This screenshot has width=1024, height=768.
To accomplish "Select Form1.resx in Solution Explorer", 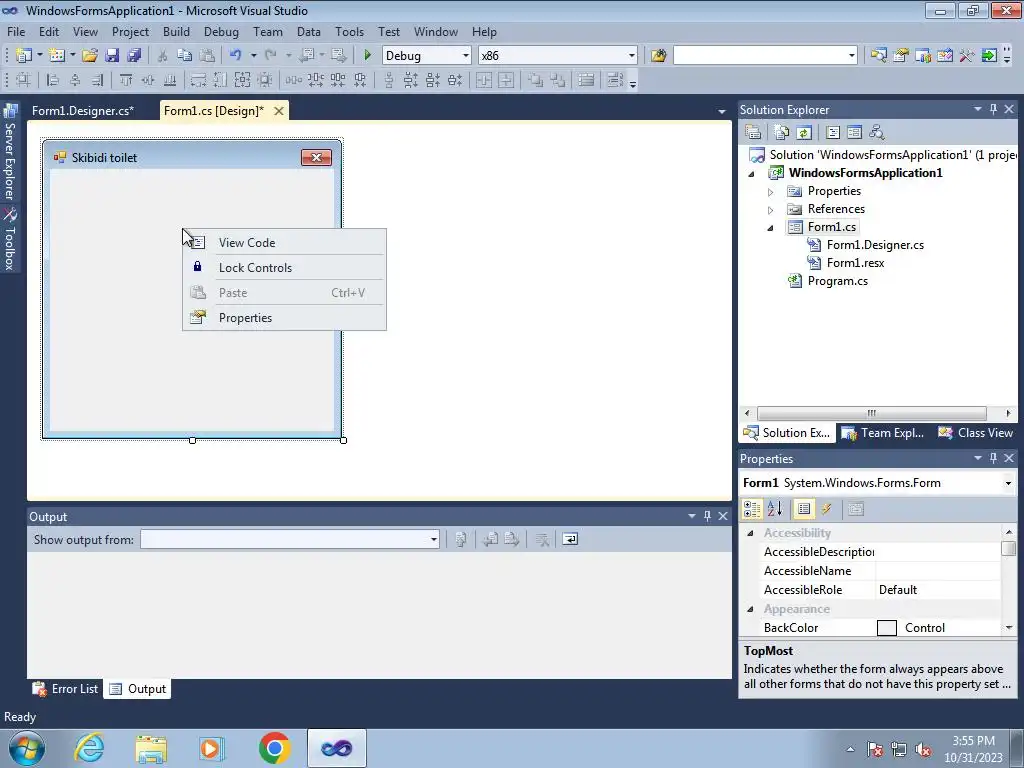I will [855, 263].
